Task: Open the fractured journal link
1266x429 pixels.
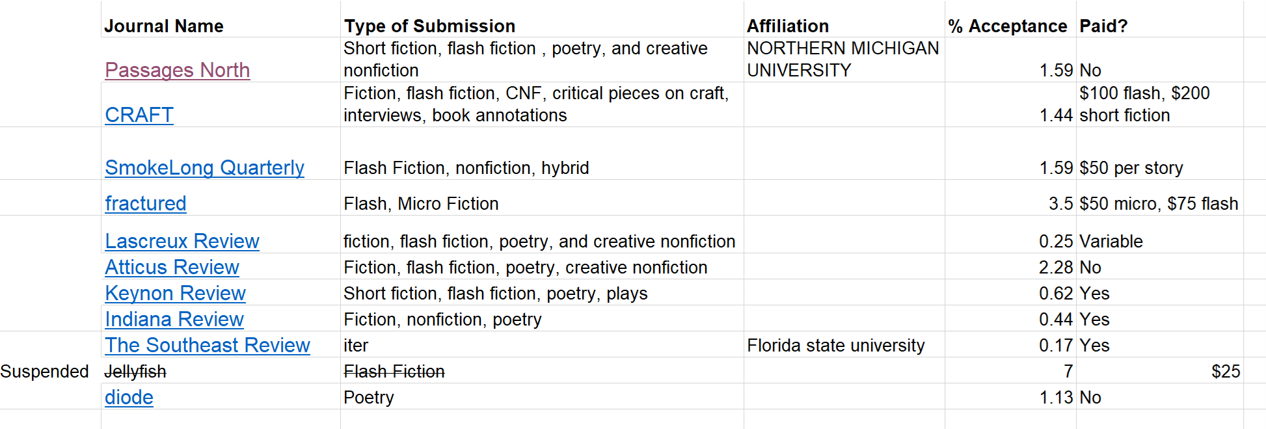Action: point(145,203)
